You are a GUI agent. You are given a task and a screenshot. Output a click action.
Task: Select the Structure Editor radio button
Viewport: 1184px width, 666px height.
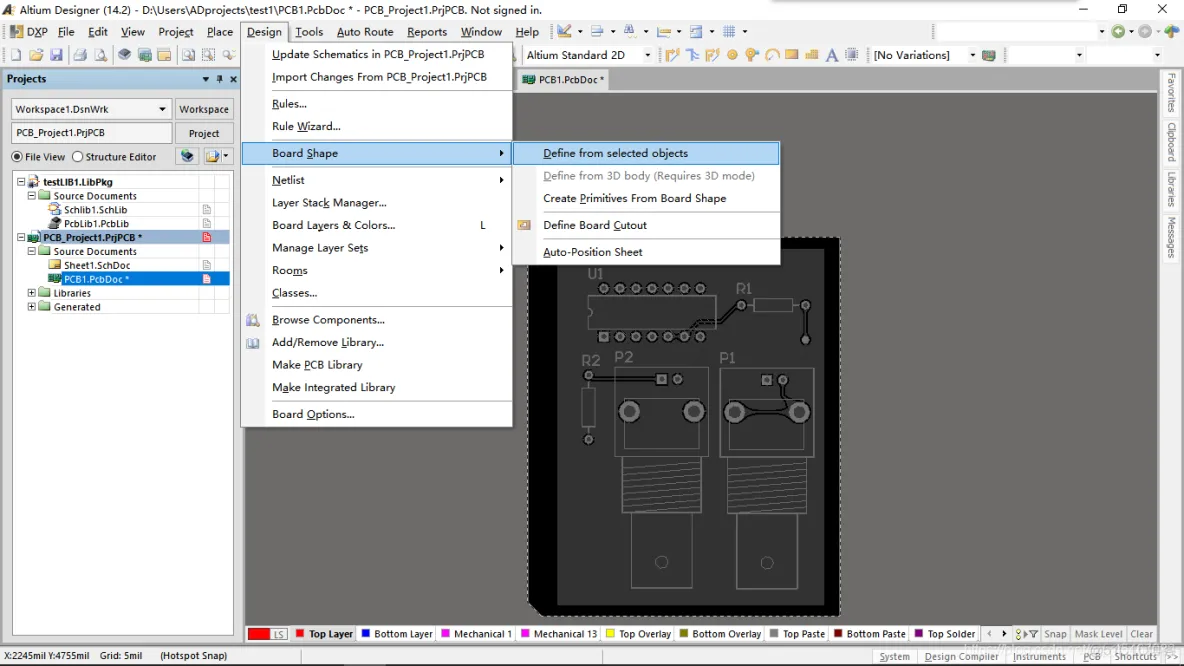tap(77, 157)
